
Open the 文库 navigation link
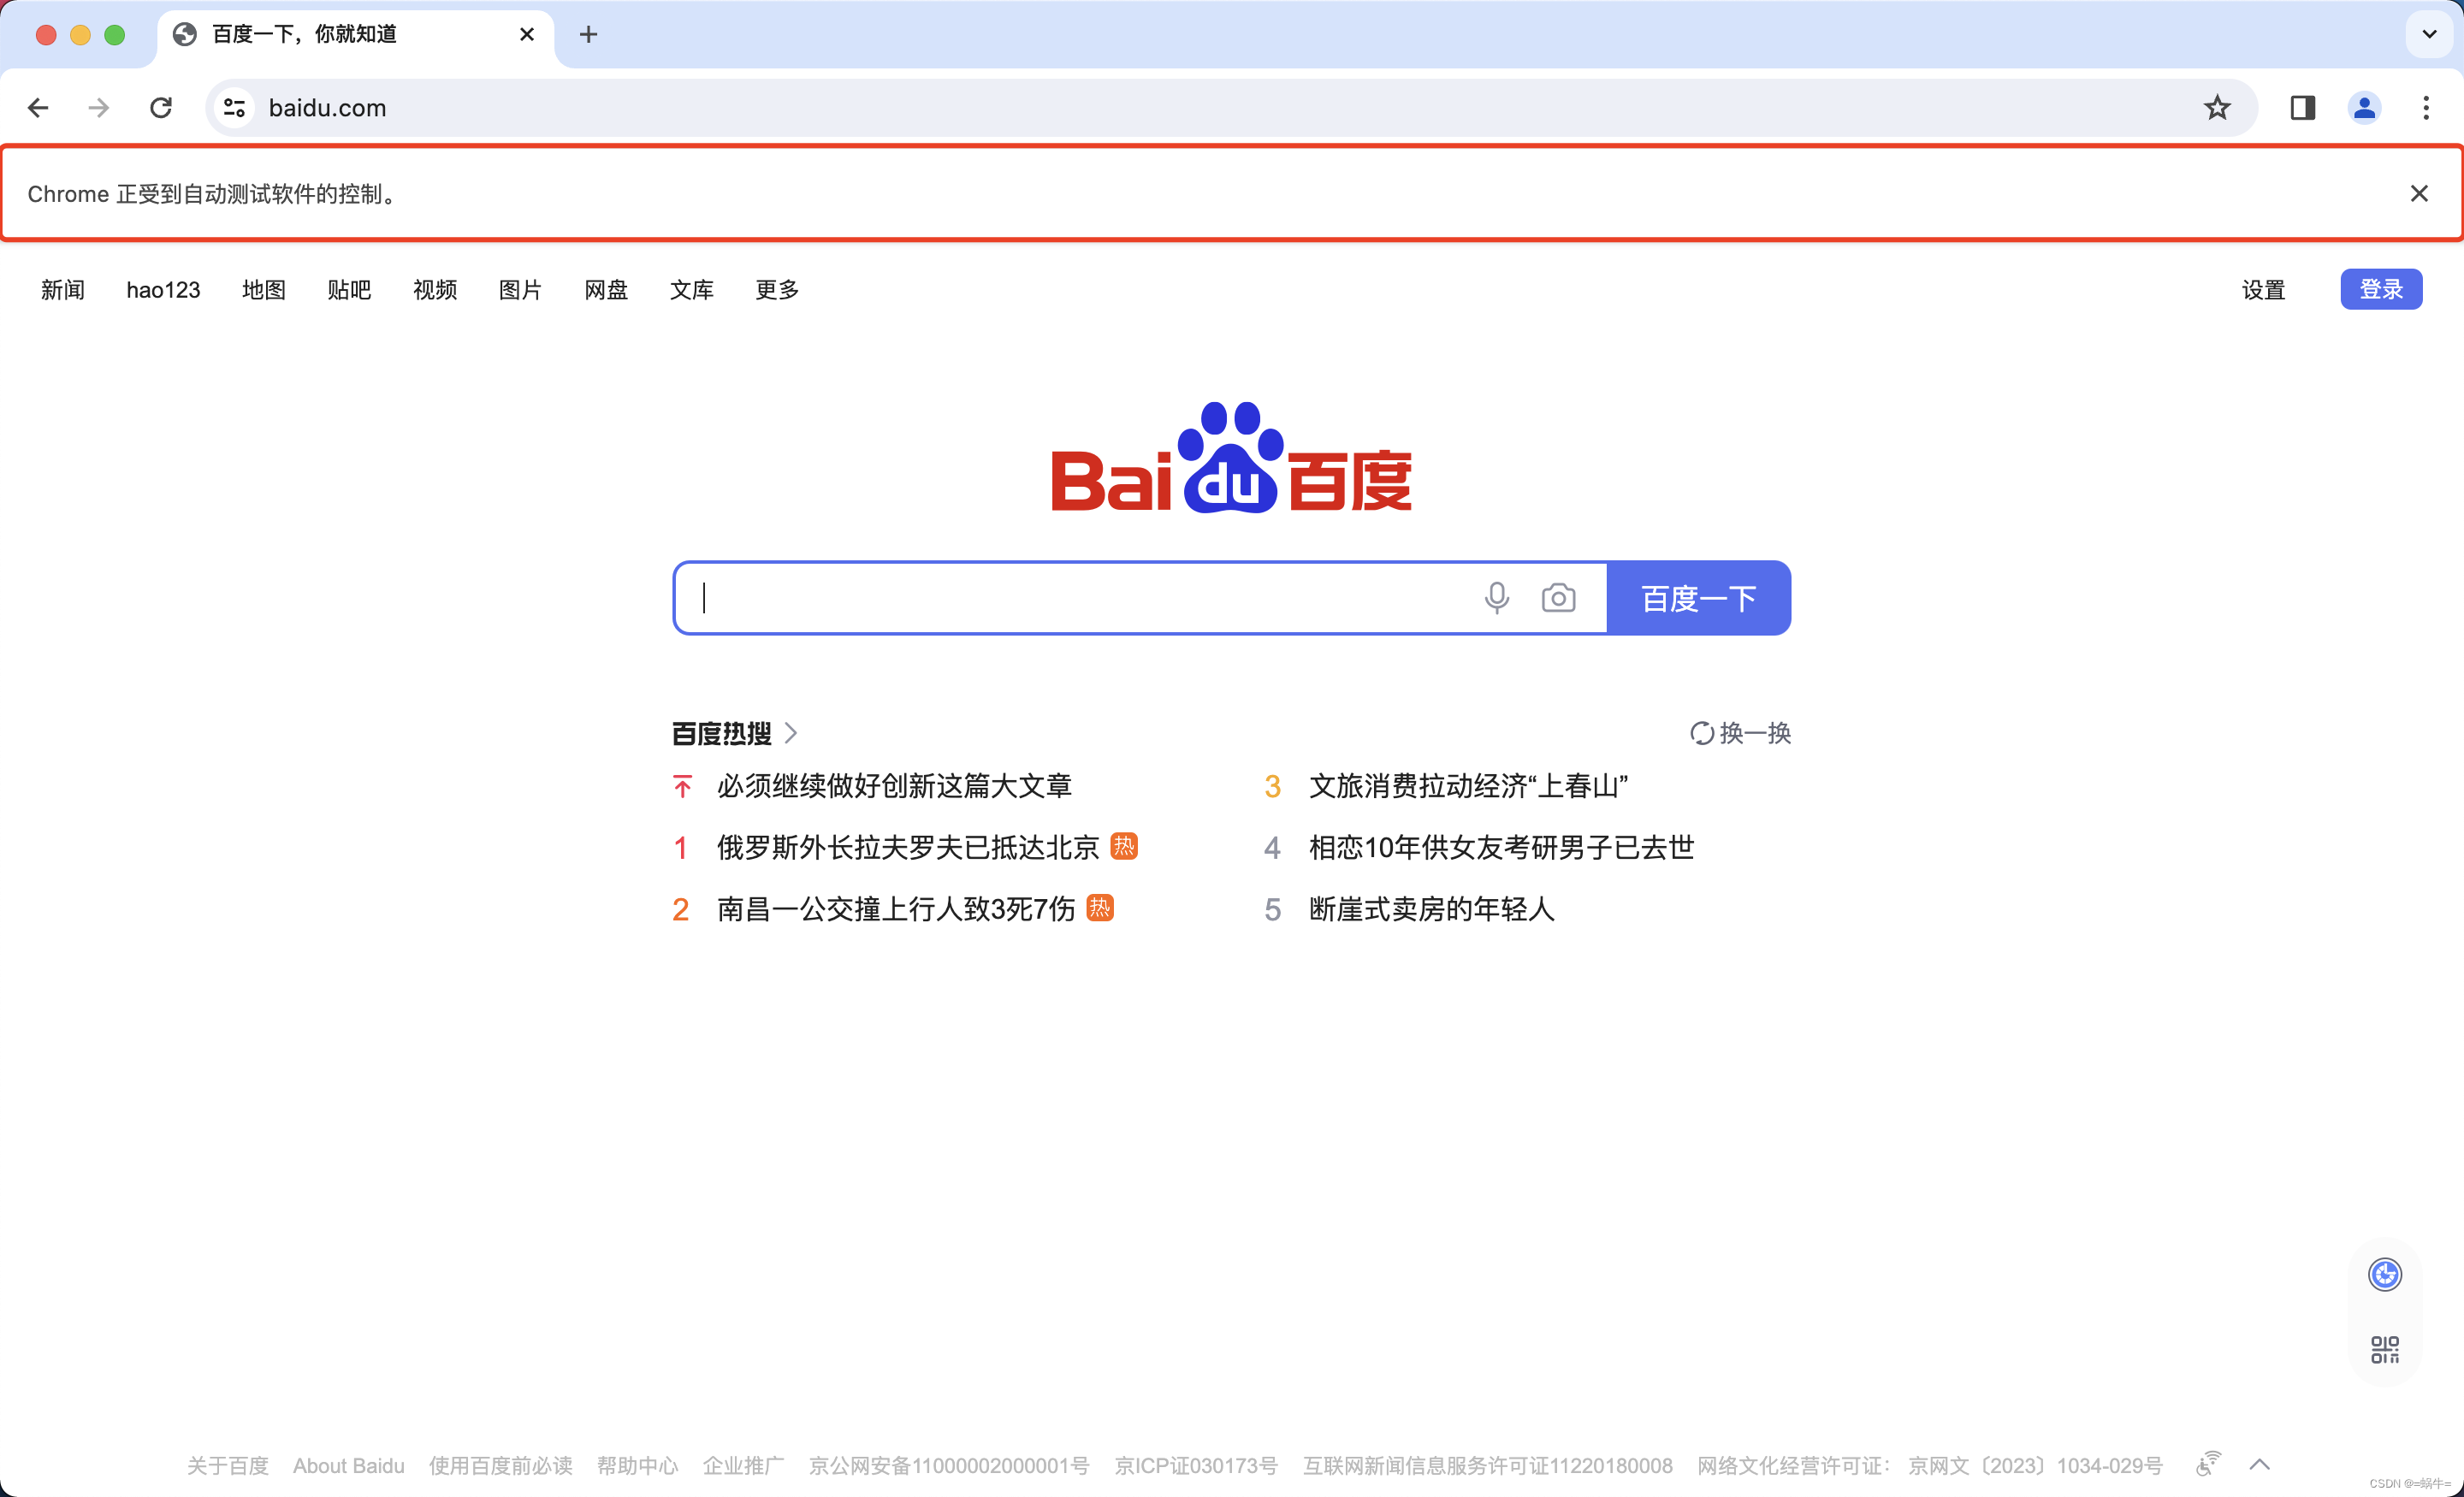pos(692,290)
